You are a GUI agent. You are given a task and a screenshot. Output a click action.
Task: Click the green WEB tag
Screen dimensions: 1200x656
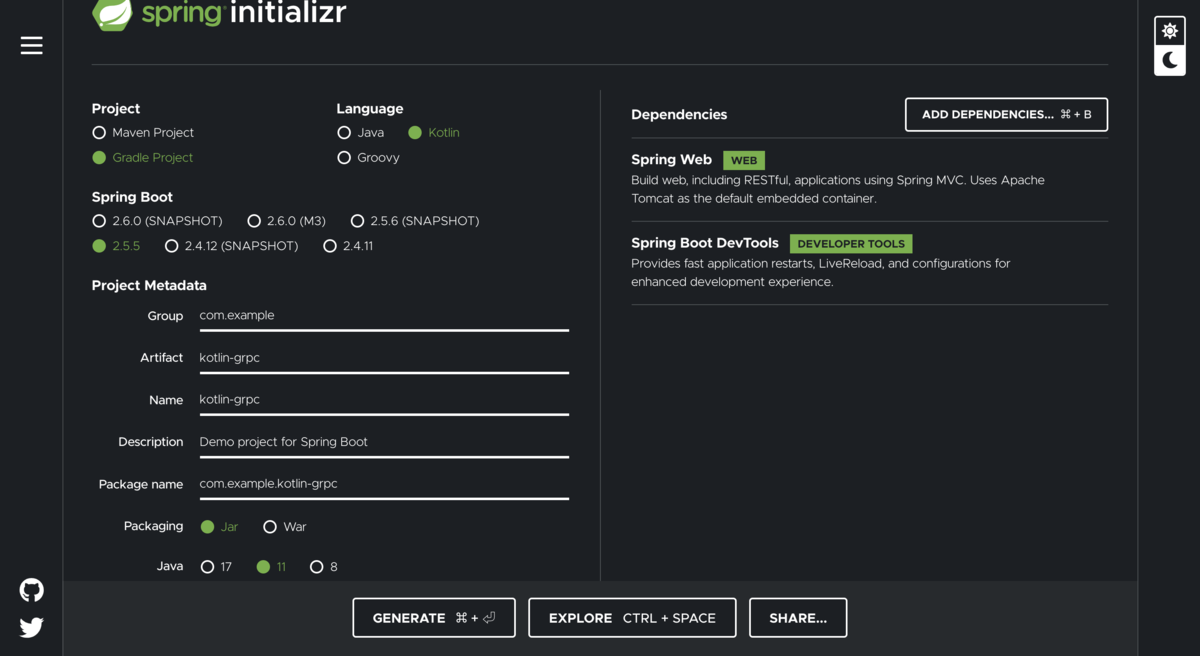point(744,160)
